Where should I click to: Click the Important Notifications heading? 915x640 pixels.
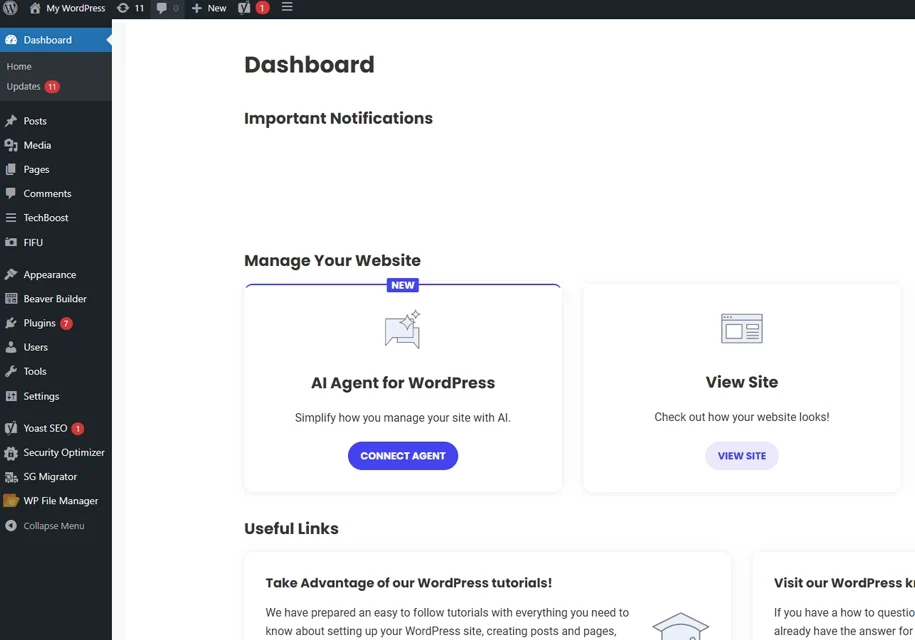338,118
